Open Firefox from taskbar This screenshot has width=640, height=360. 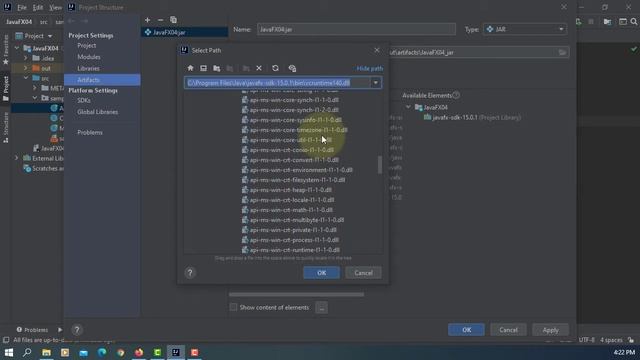[x=139, y=352]
